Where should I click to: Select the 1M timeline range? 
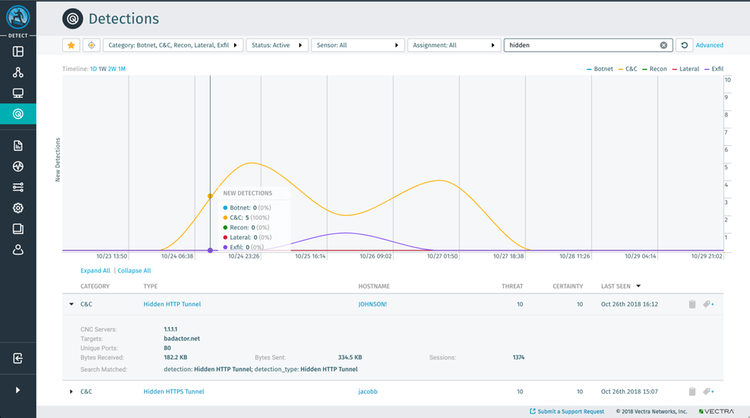(x=121, y=69)
